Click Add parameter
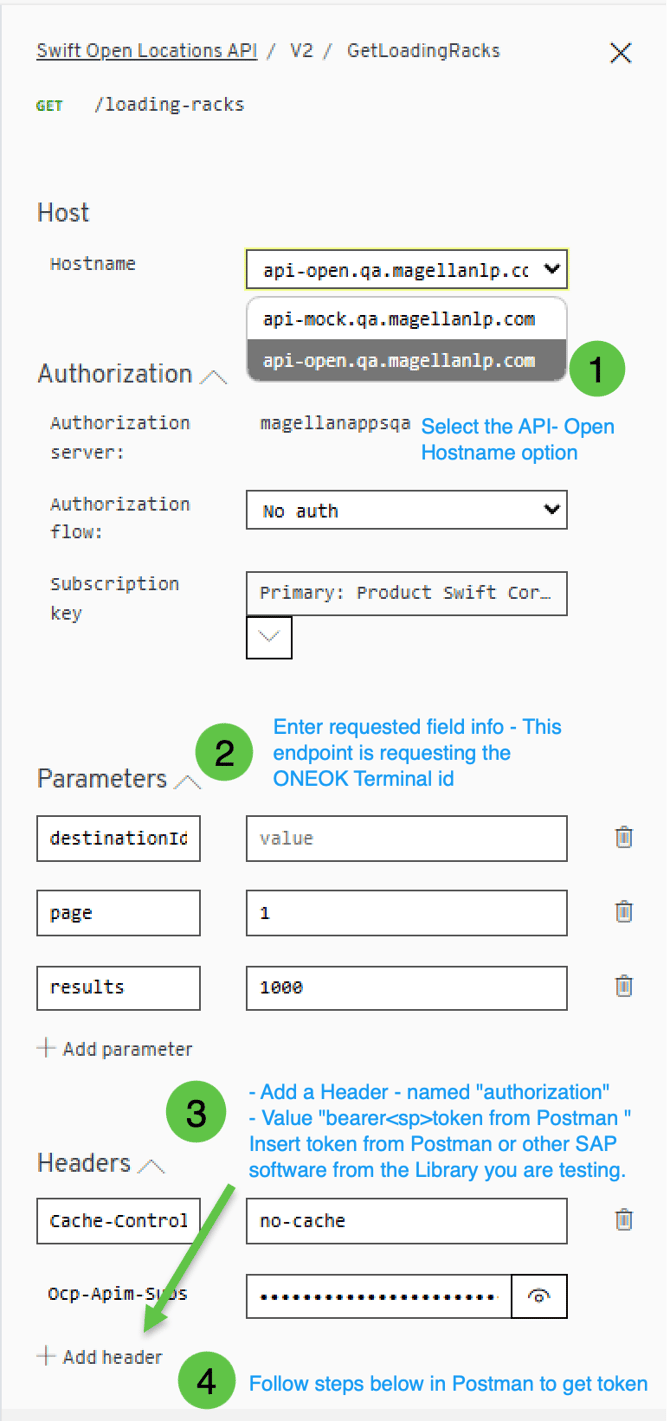This screenshot has width=670, height=1421. point(114,1049)
